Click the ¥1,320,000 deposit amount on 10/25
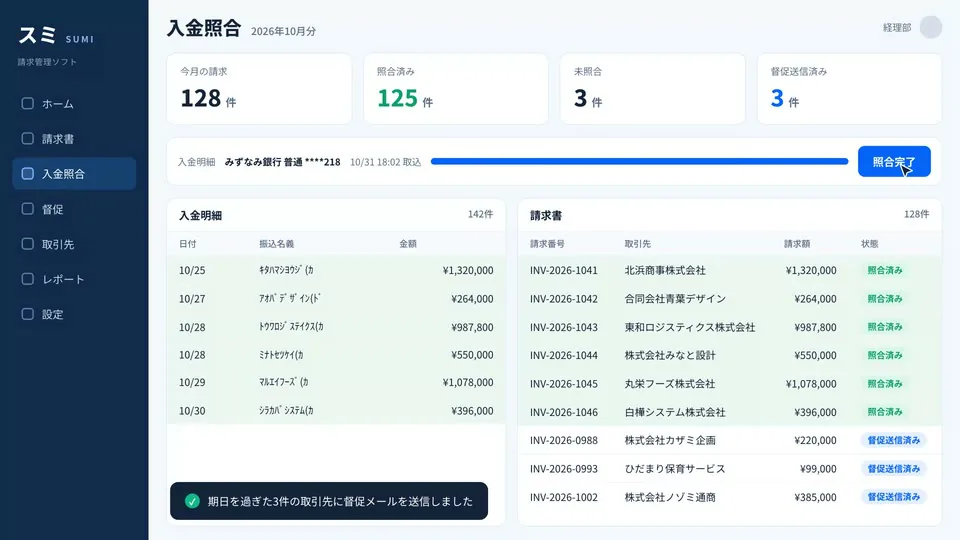Image resolution: width=960 pixels, height=540 pixels. (468, 270)
